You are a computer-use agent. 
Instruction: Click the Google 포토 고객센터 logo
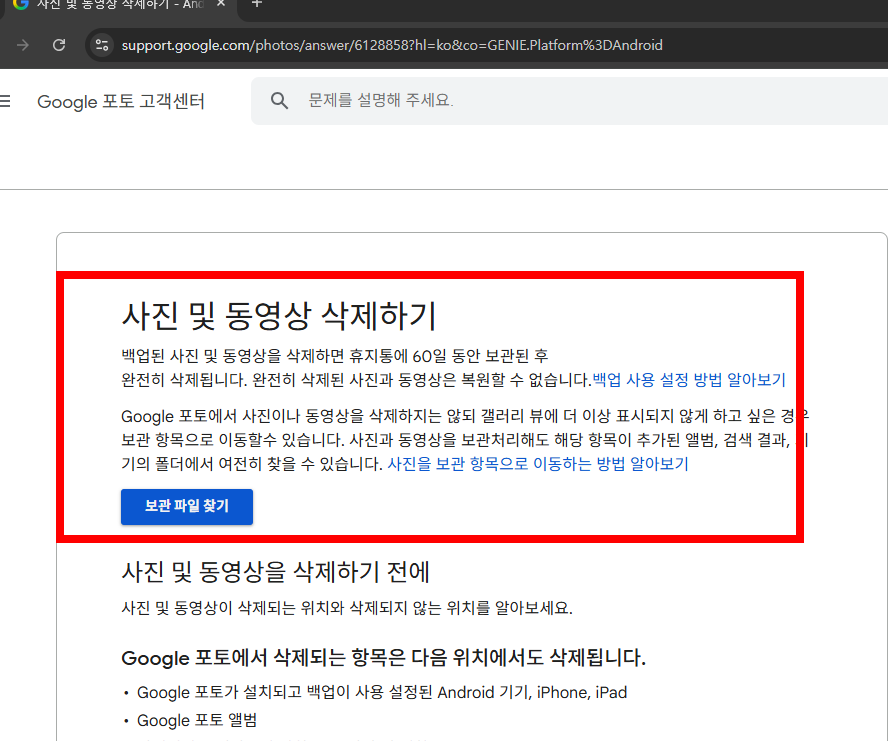120,100
